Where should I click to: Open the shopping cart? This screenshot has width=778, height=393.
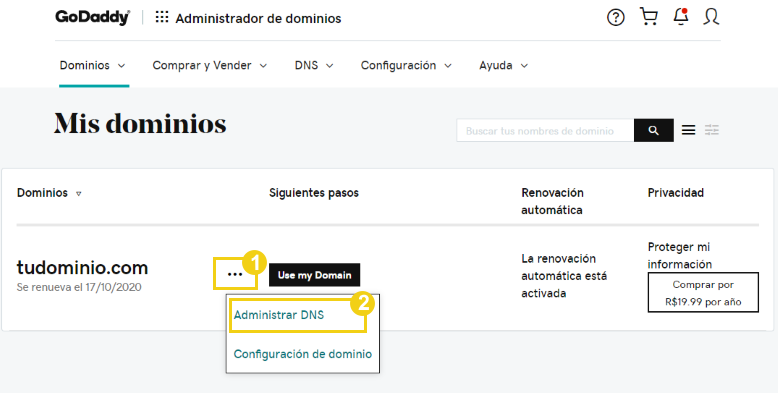tap(649, 16)
